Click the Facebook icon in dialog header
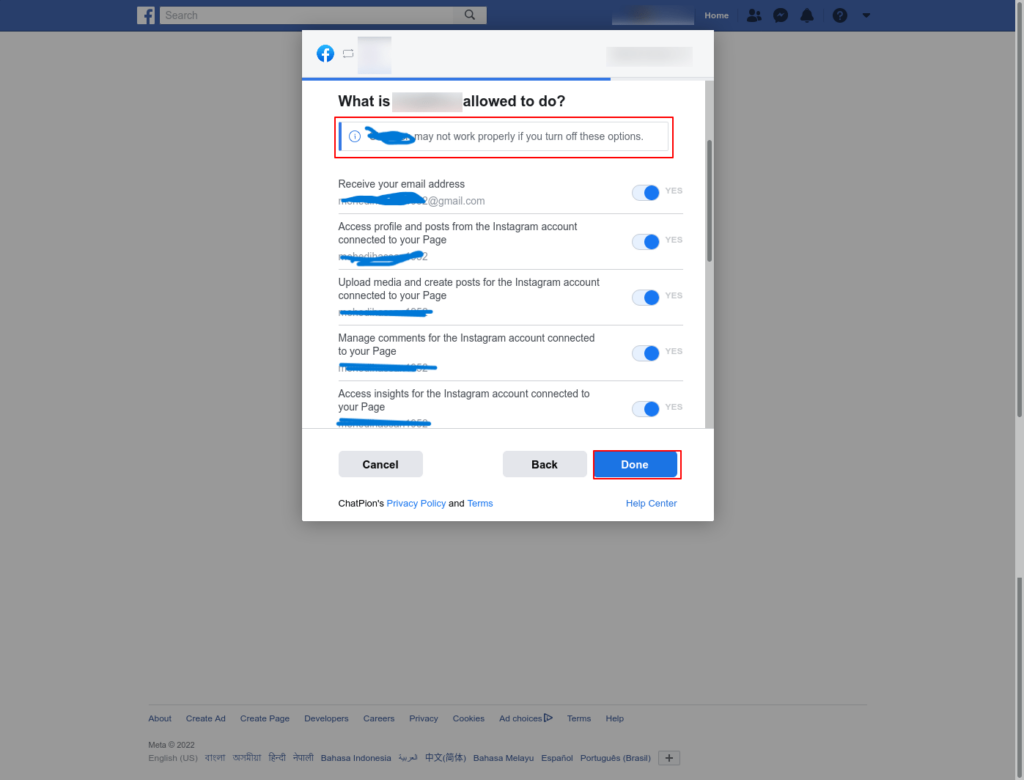The height and width of the screenshot is (780, 1024). pos(325,54)
